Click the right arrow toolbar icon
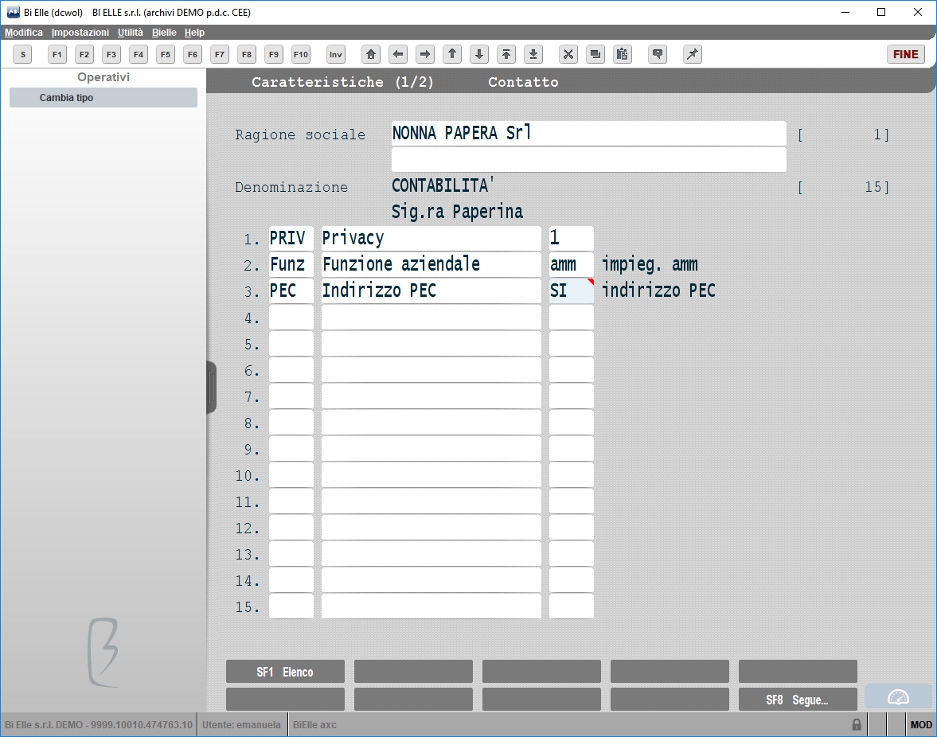 425,54
